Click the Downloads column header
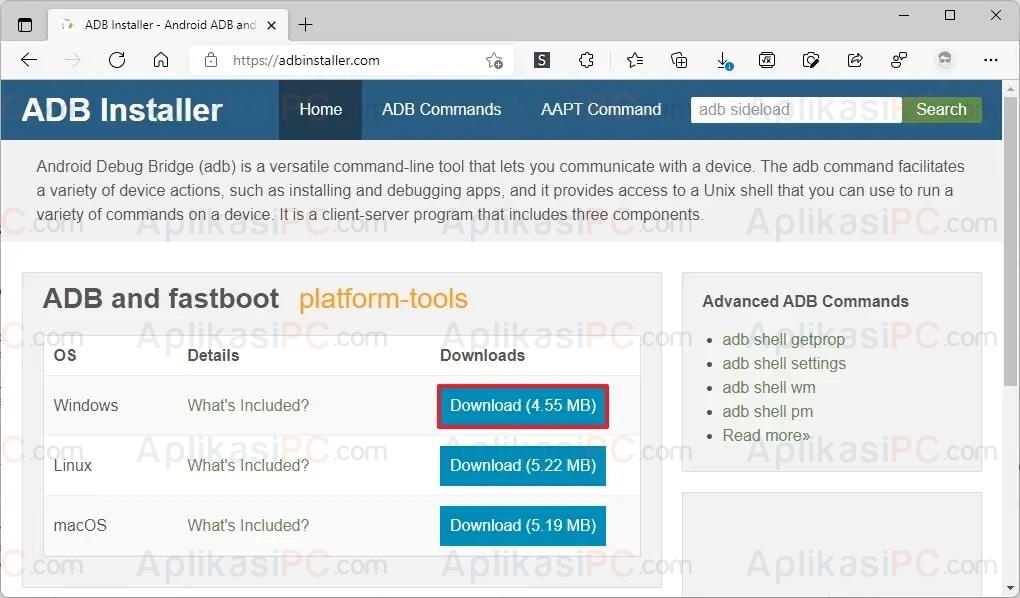Screen dimensions: 1020x598 tap(482, 355)
